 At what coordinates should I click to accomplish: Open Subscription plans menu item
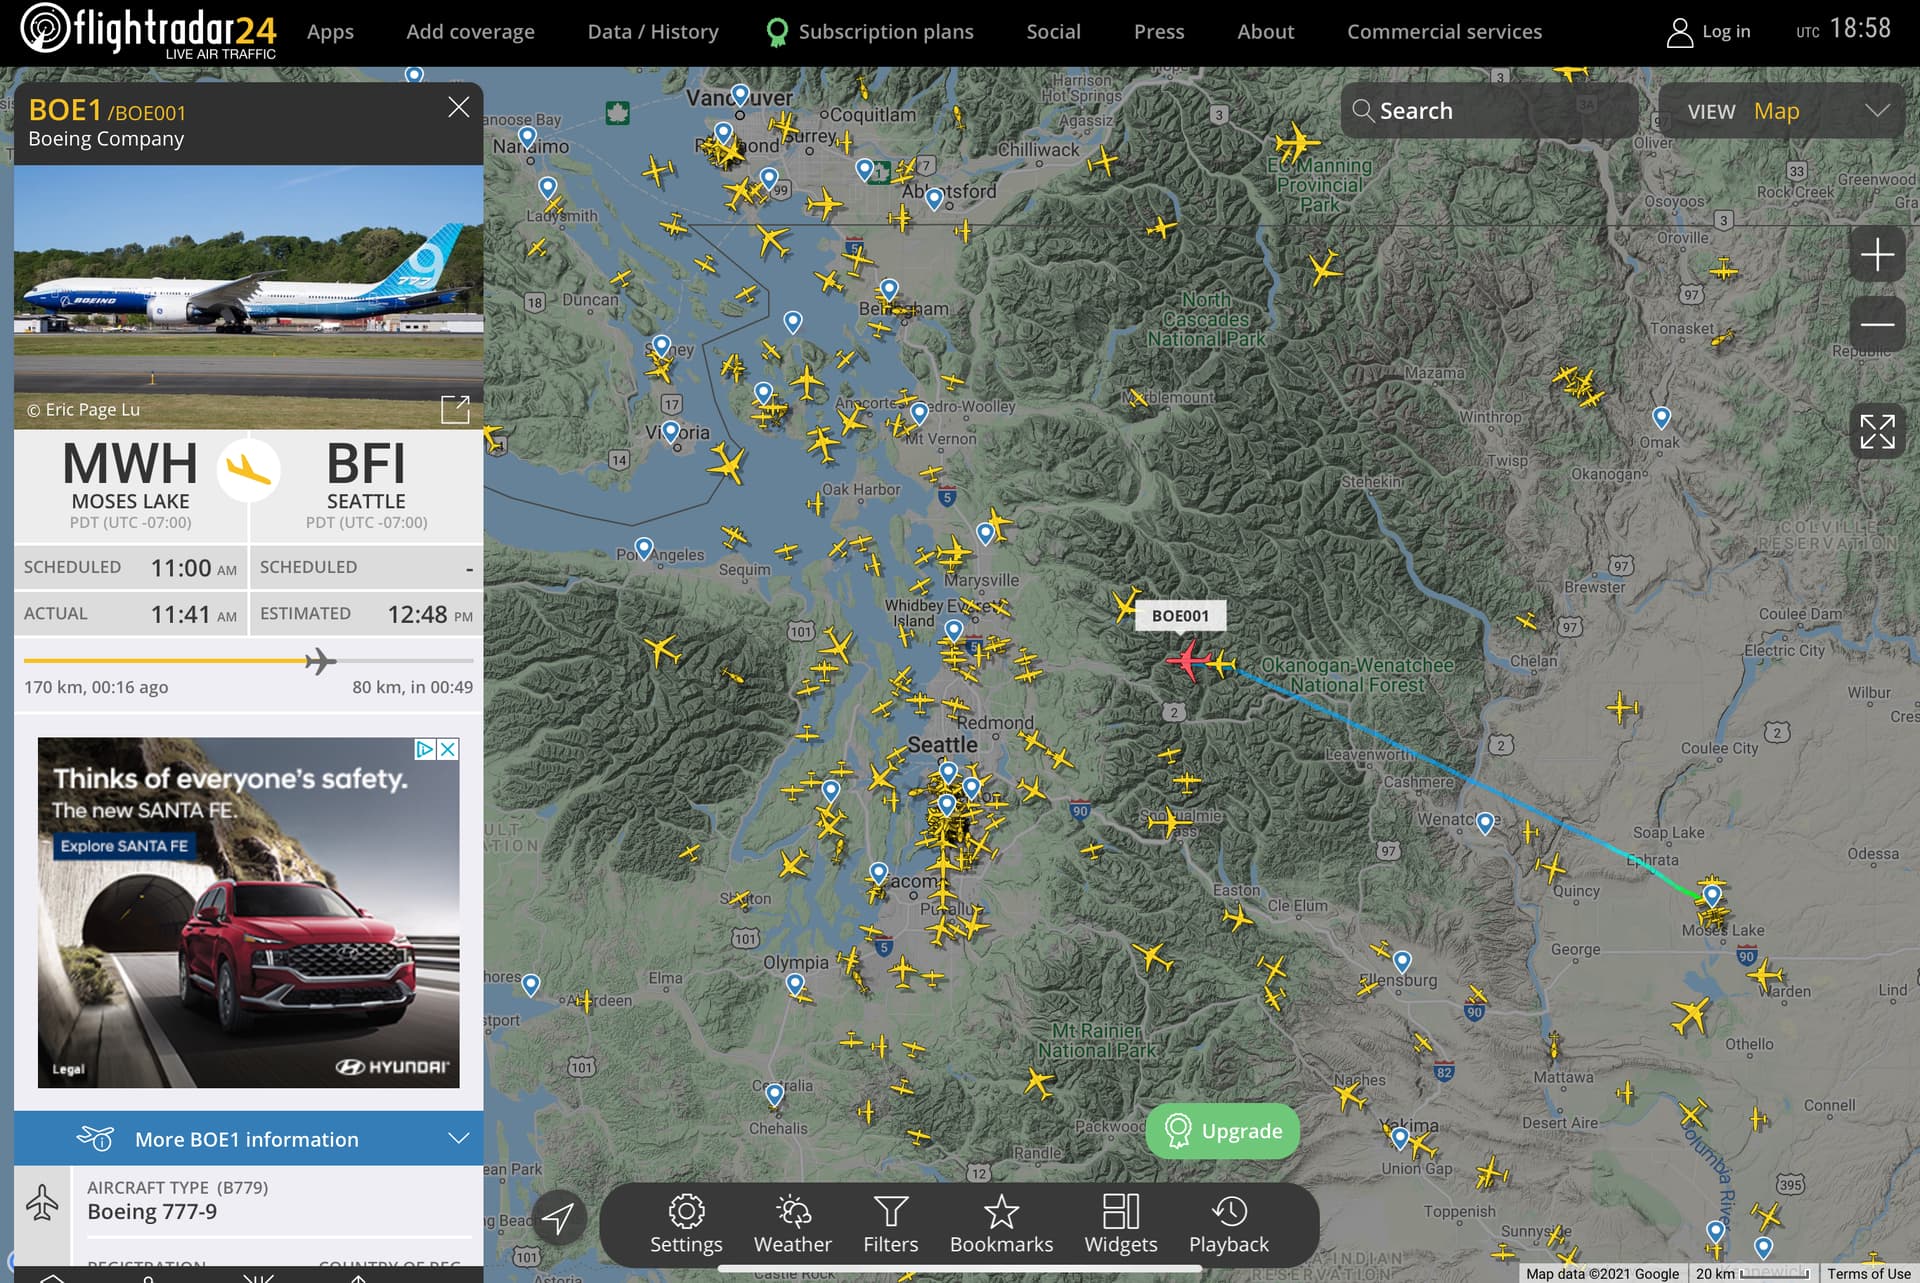(870, 32)
